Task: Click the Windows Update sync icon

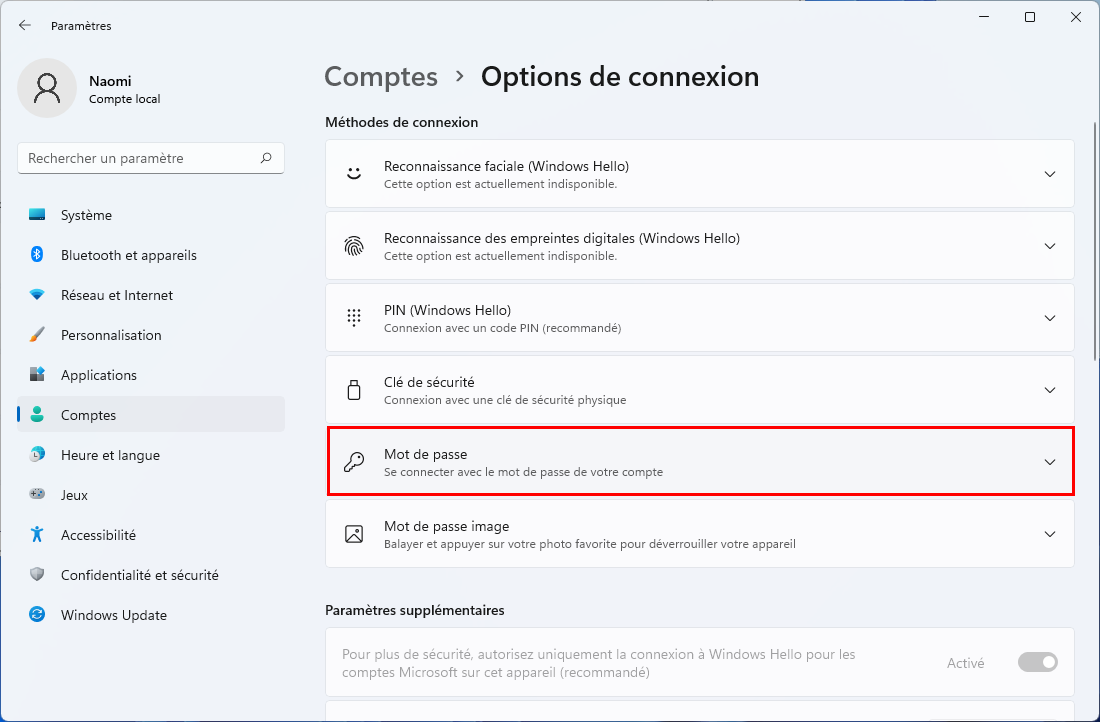Action: coord(37,615)
